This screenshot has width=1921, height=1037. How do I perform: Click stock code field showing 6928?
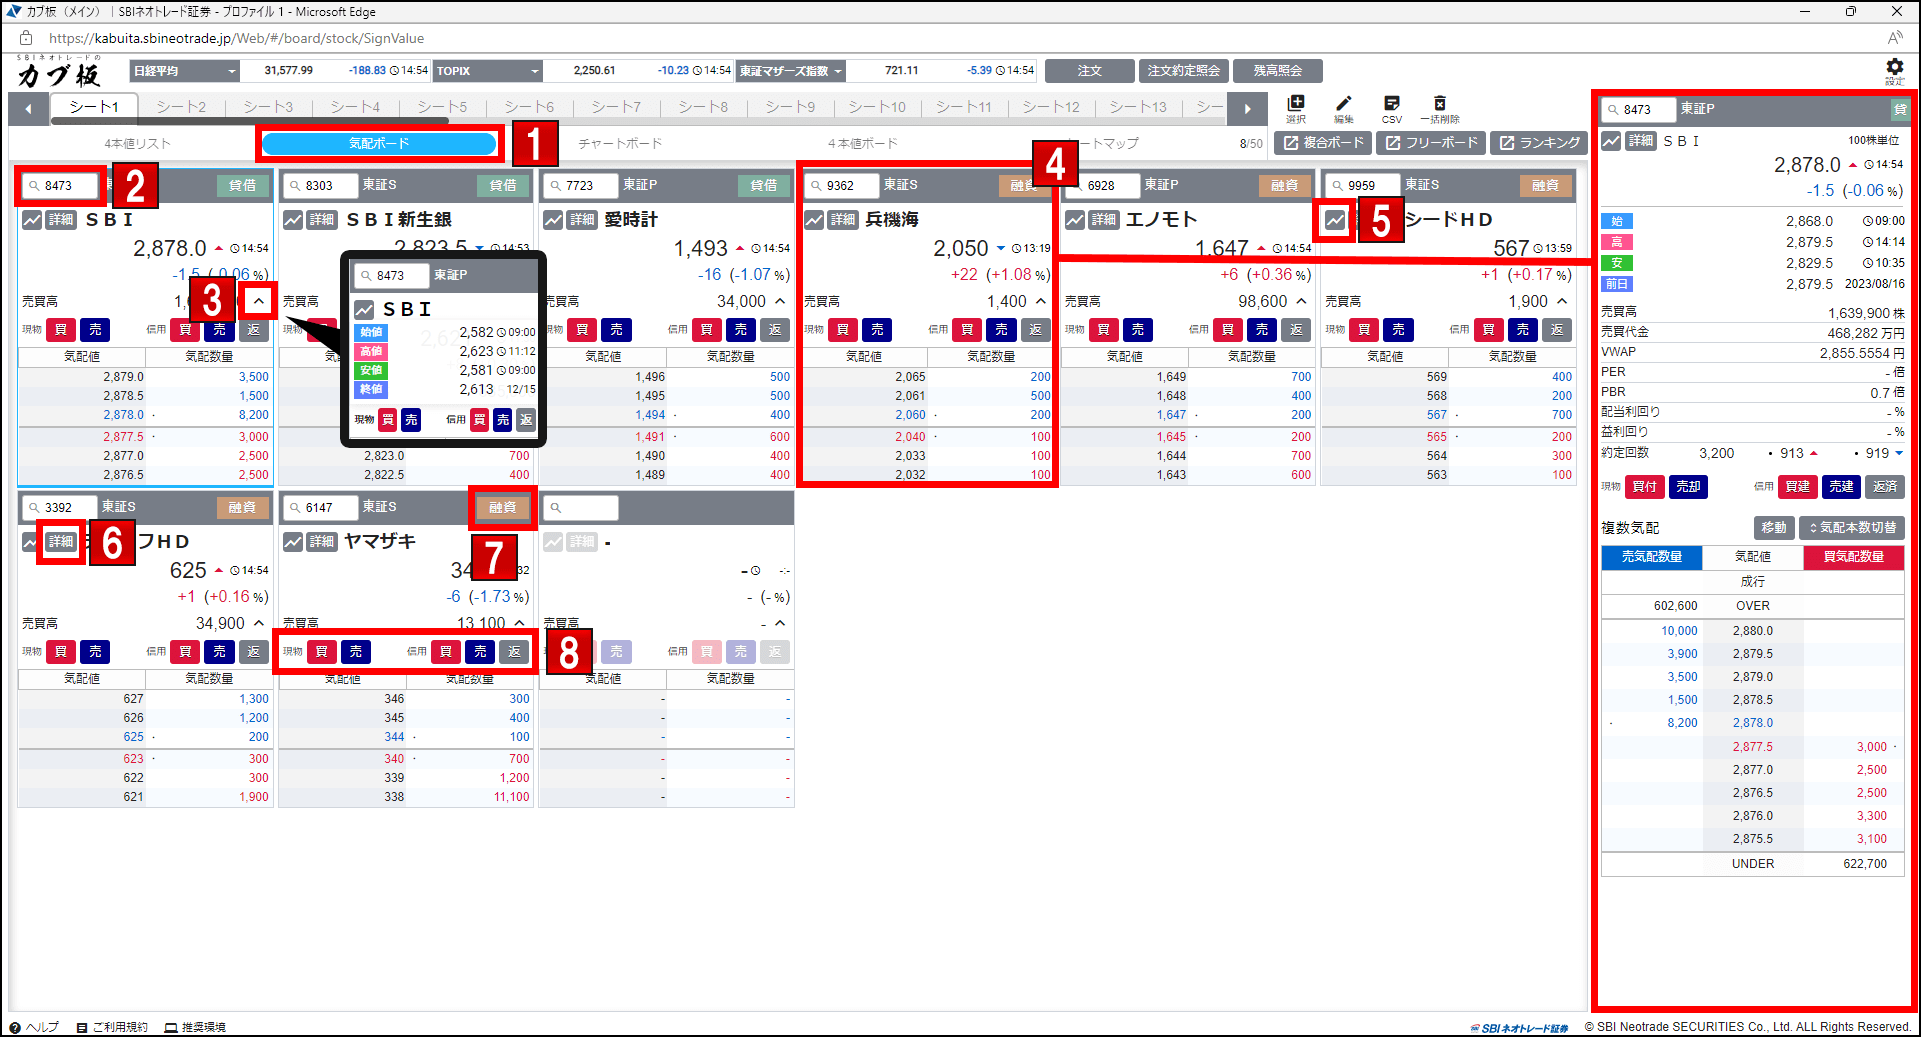pos(1103,186)
